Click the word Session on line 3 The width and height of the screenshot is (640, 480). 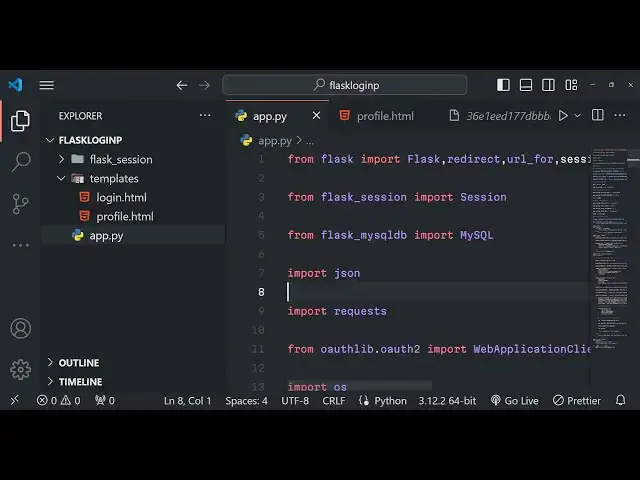click(x=483, y=197)
